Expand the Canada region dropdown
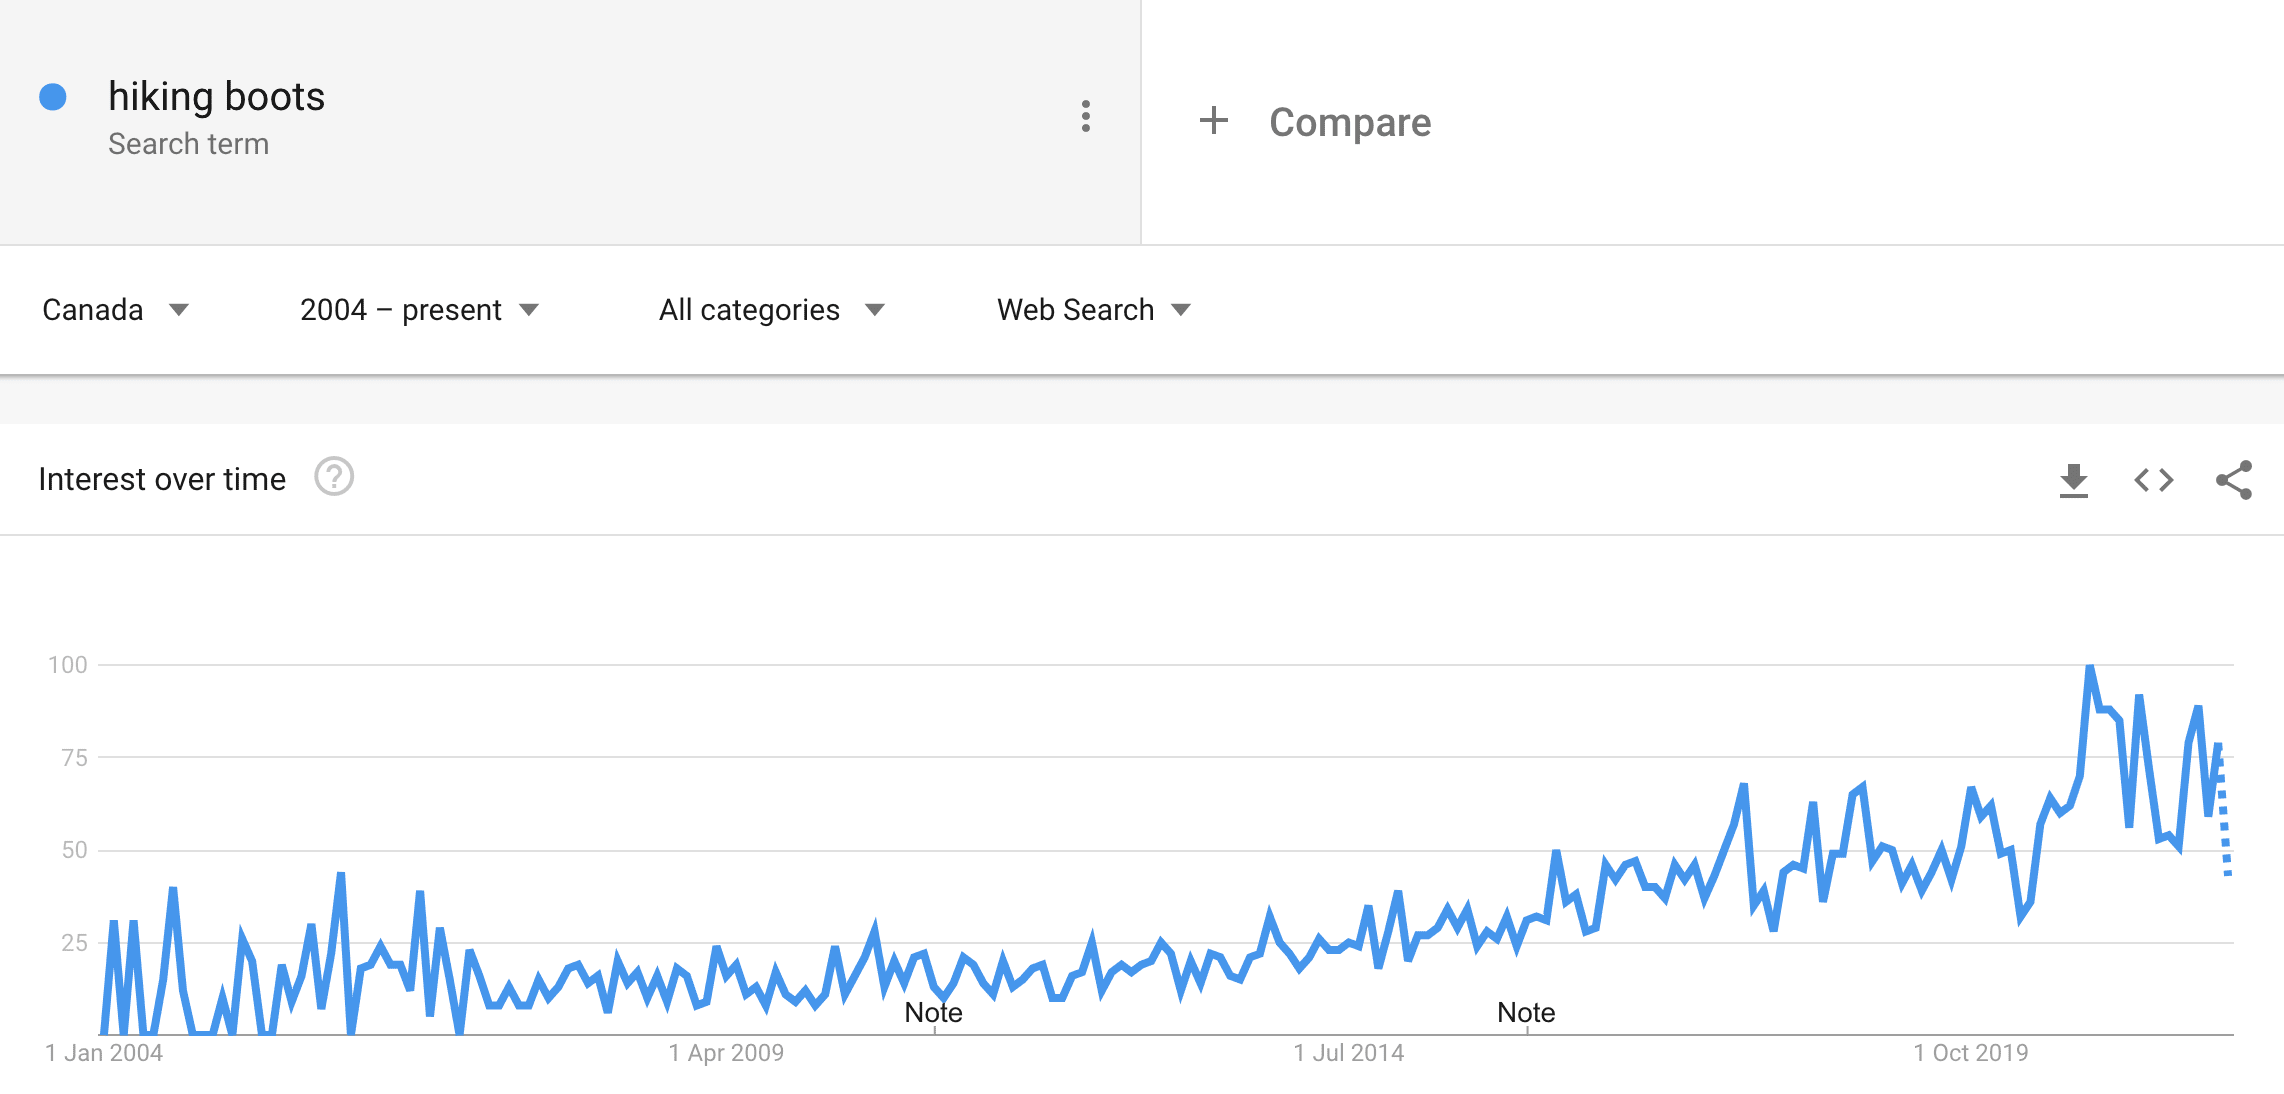The width and height of the screenshot is (2284, 1094). [x=115, y=310]
